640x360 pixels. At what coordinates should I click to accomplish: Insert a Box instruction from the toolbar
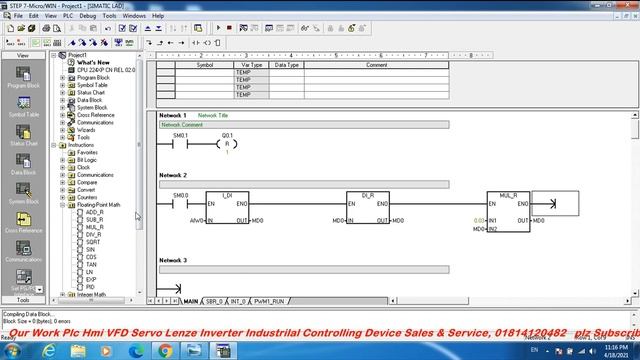(x=218, y=42)
